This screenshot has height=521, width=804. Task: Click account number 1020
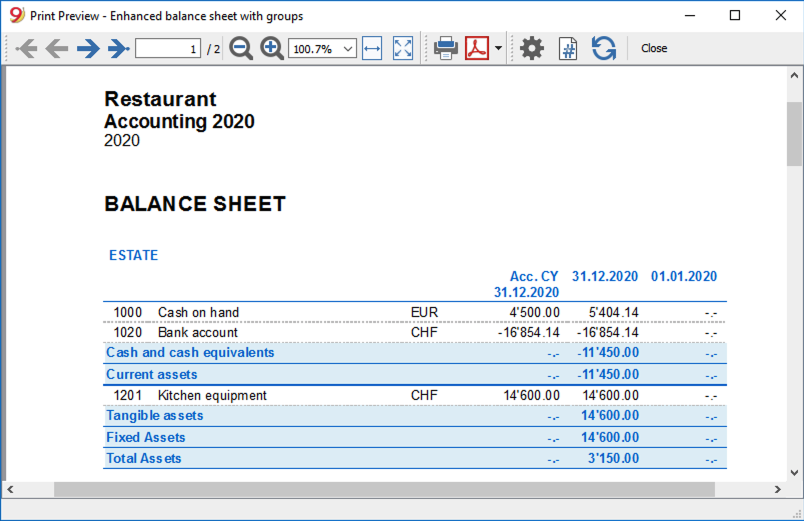(127, 332)
